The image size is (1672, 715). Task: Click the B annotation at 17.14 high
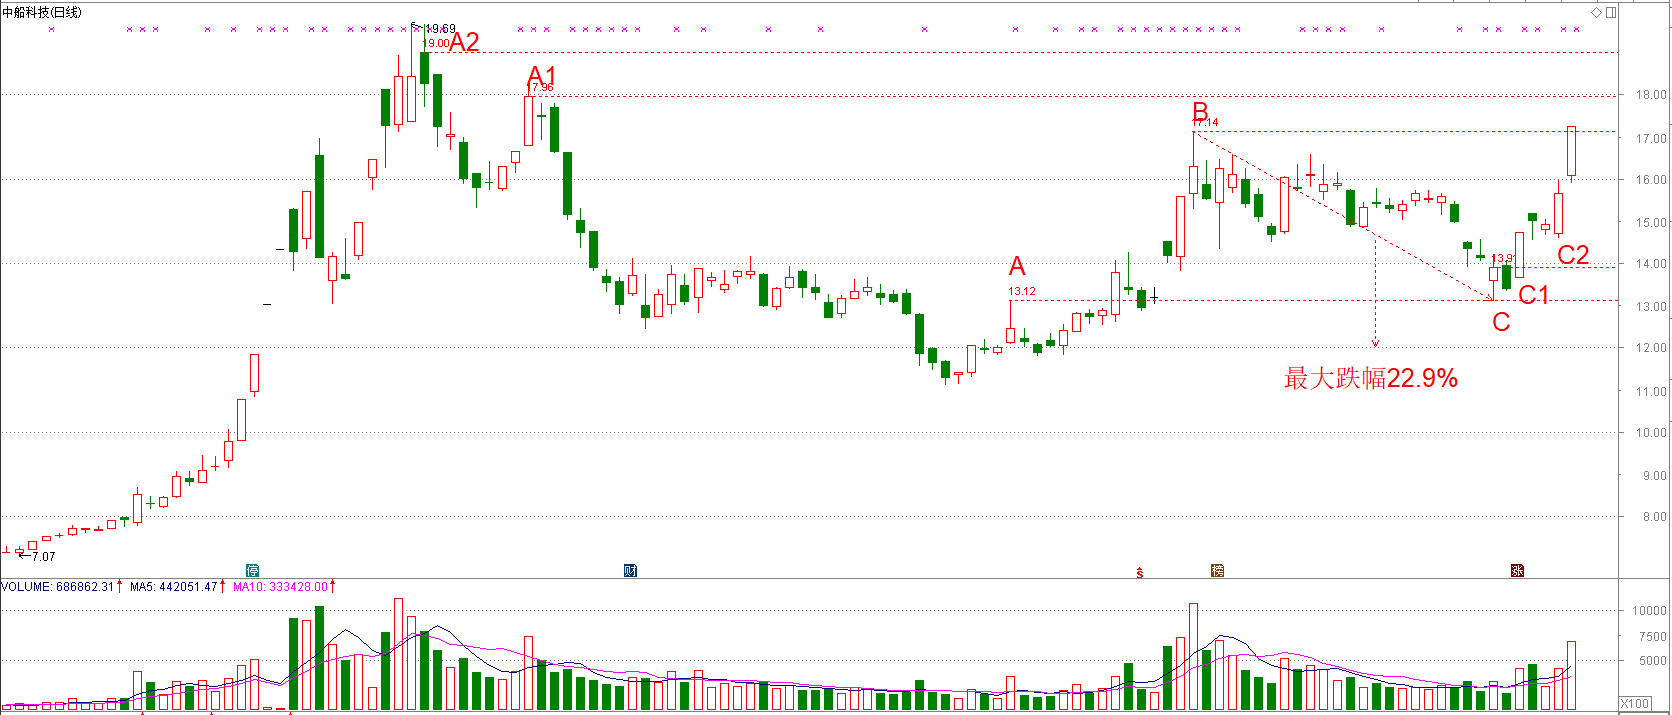(x=1200, y=111)
